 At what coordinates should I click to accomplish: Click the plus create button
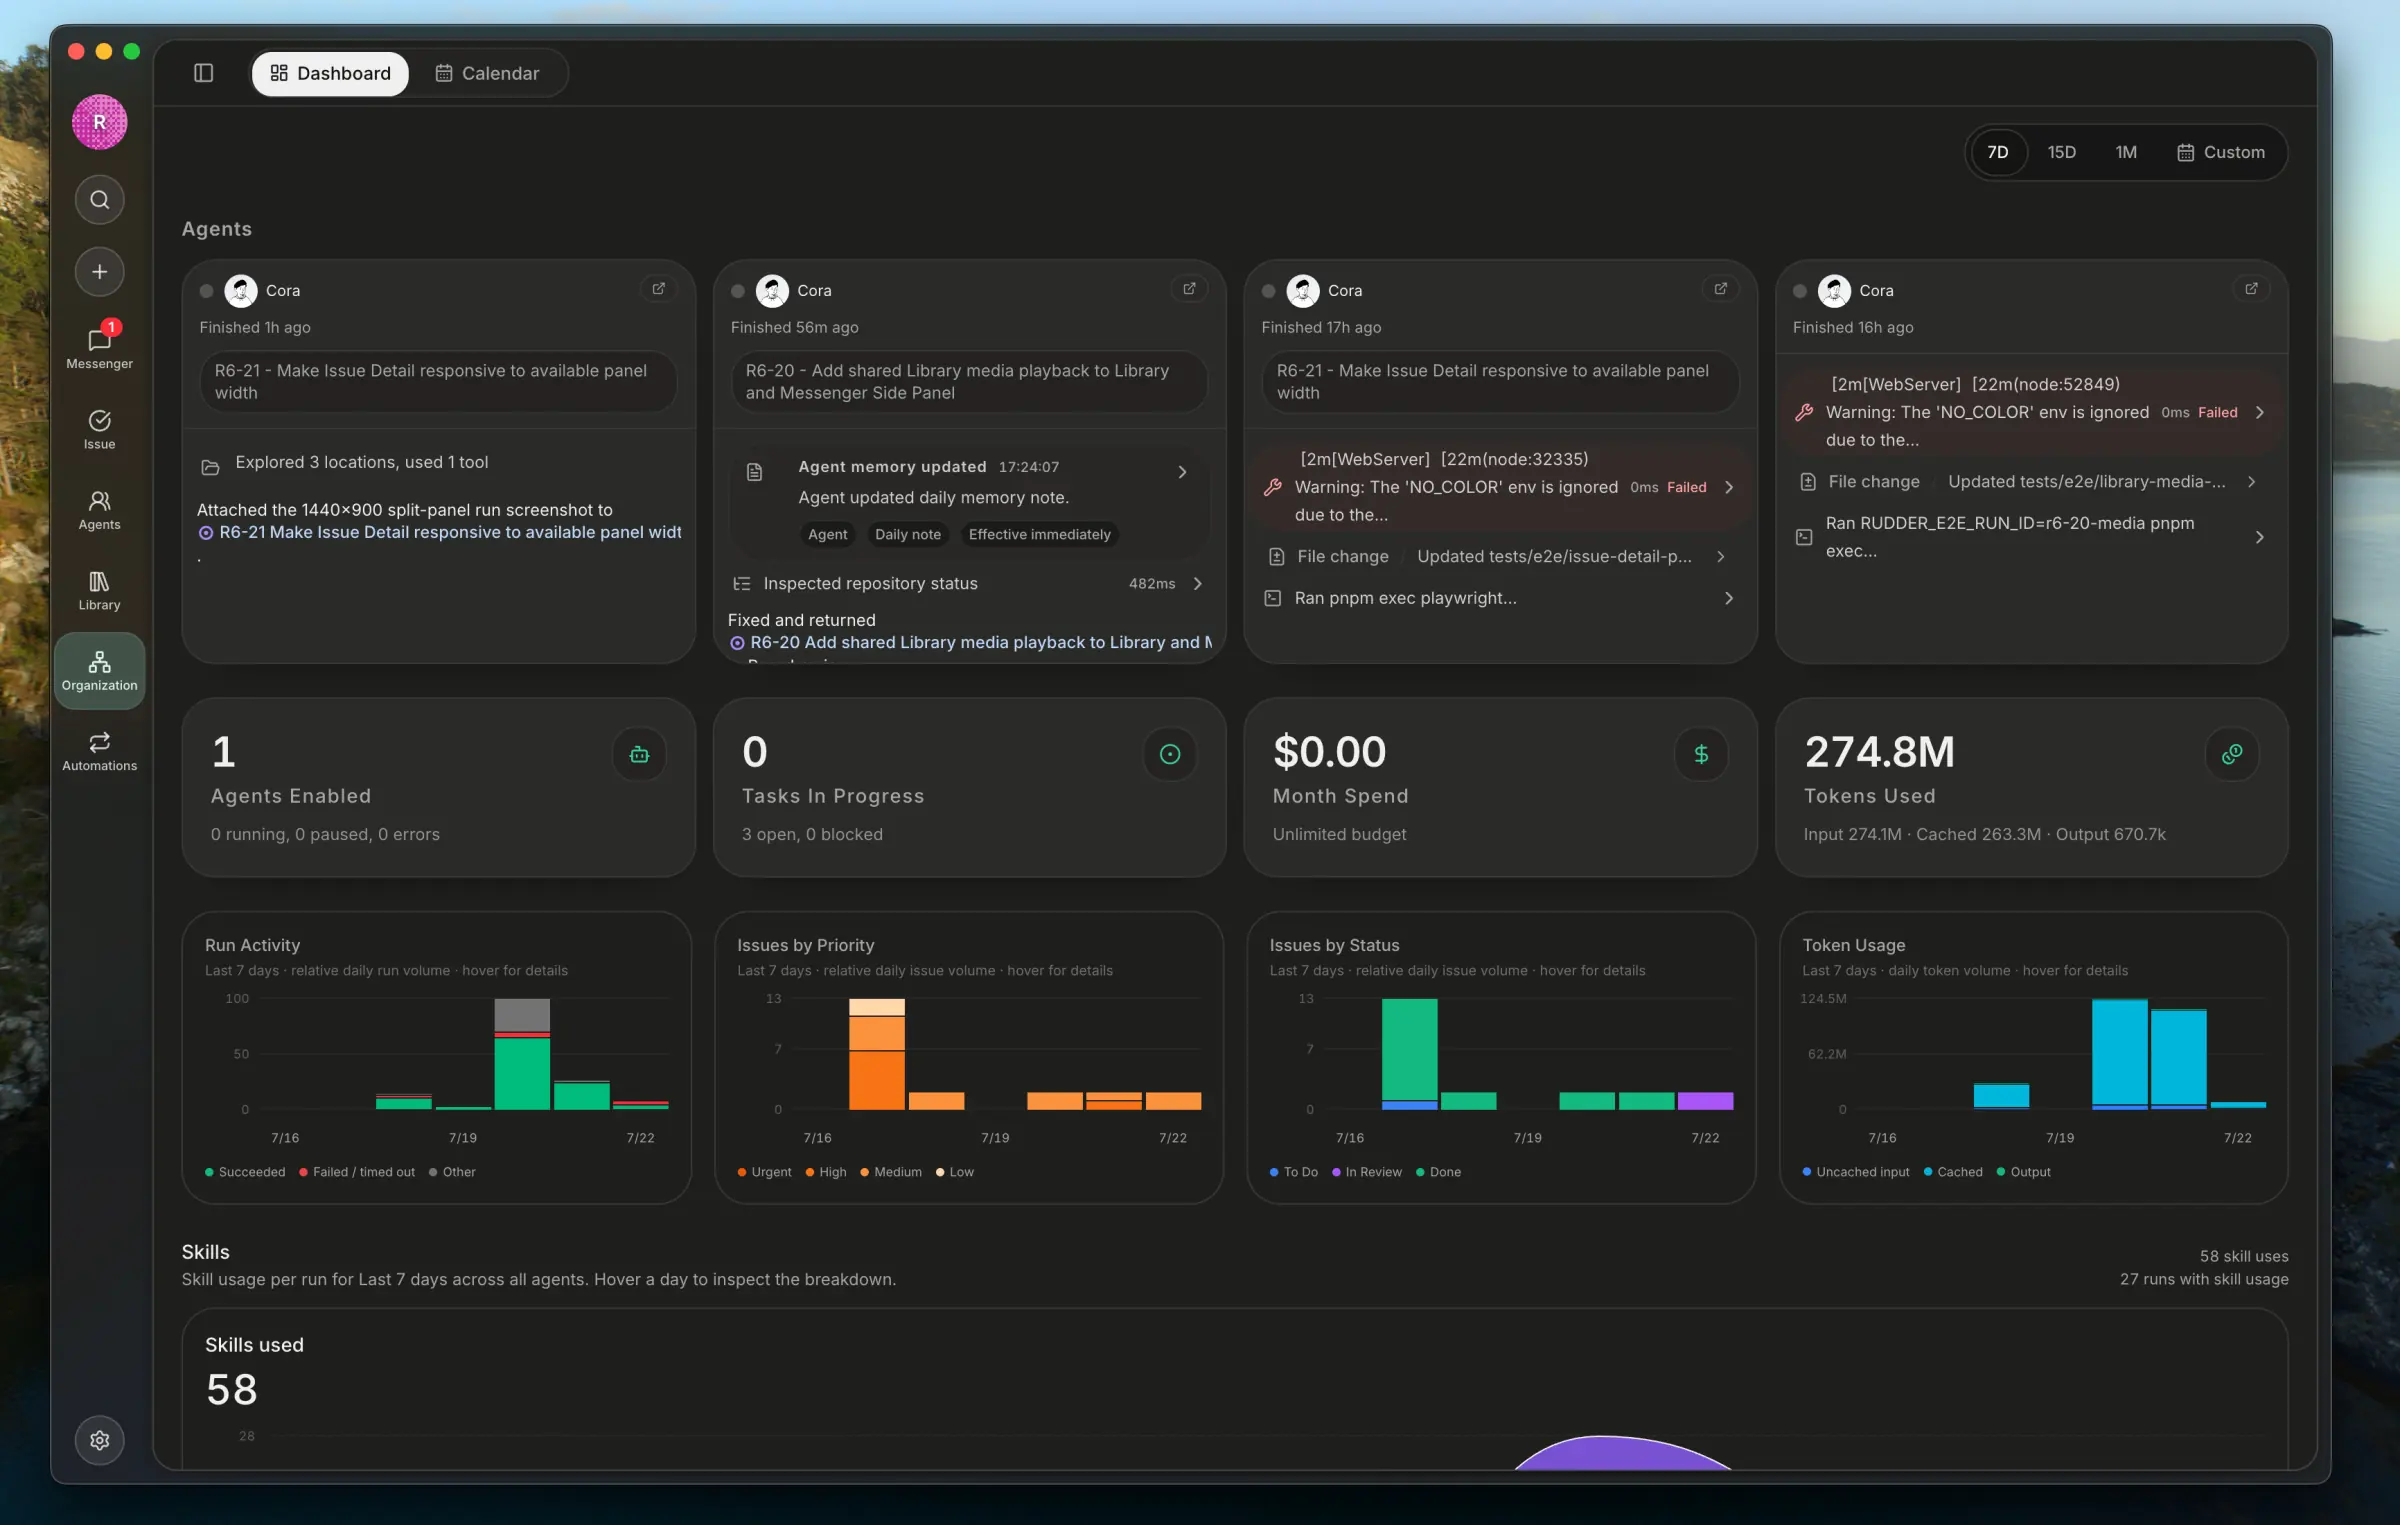click(99, 272)
